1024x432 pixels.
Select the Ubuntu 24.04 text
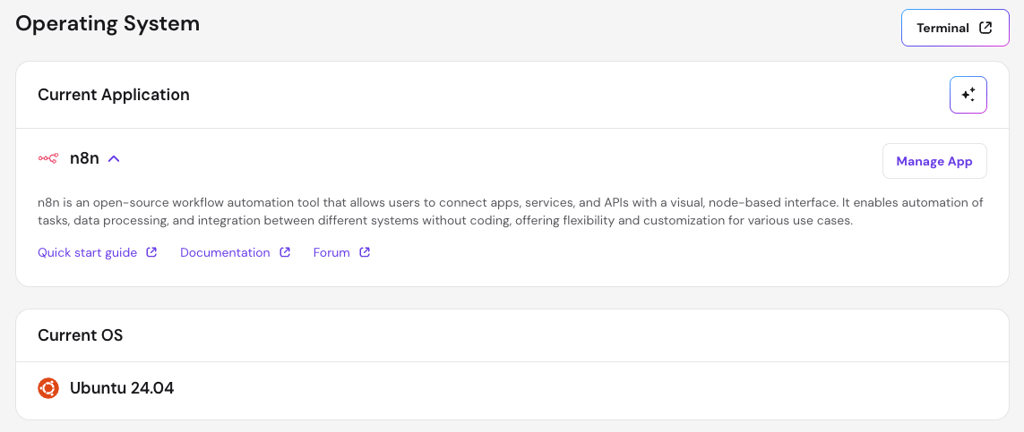122,388
